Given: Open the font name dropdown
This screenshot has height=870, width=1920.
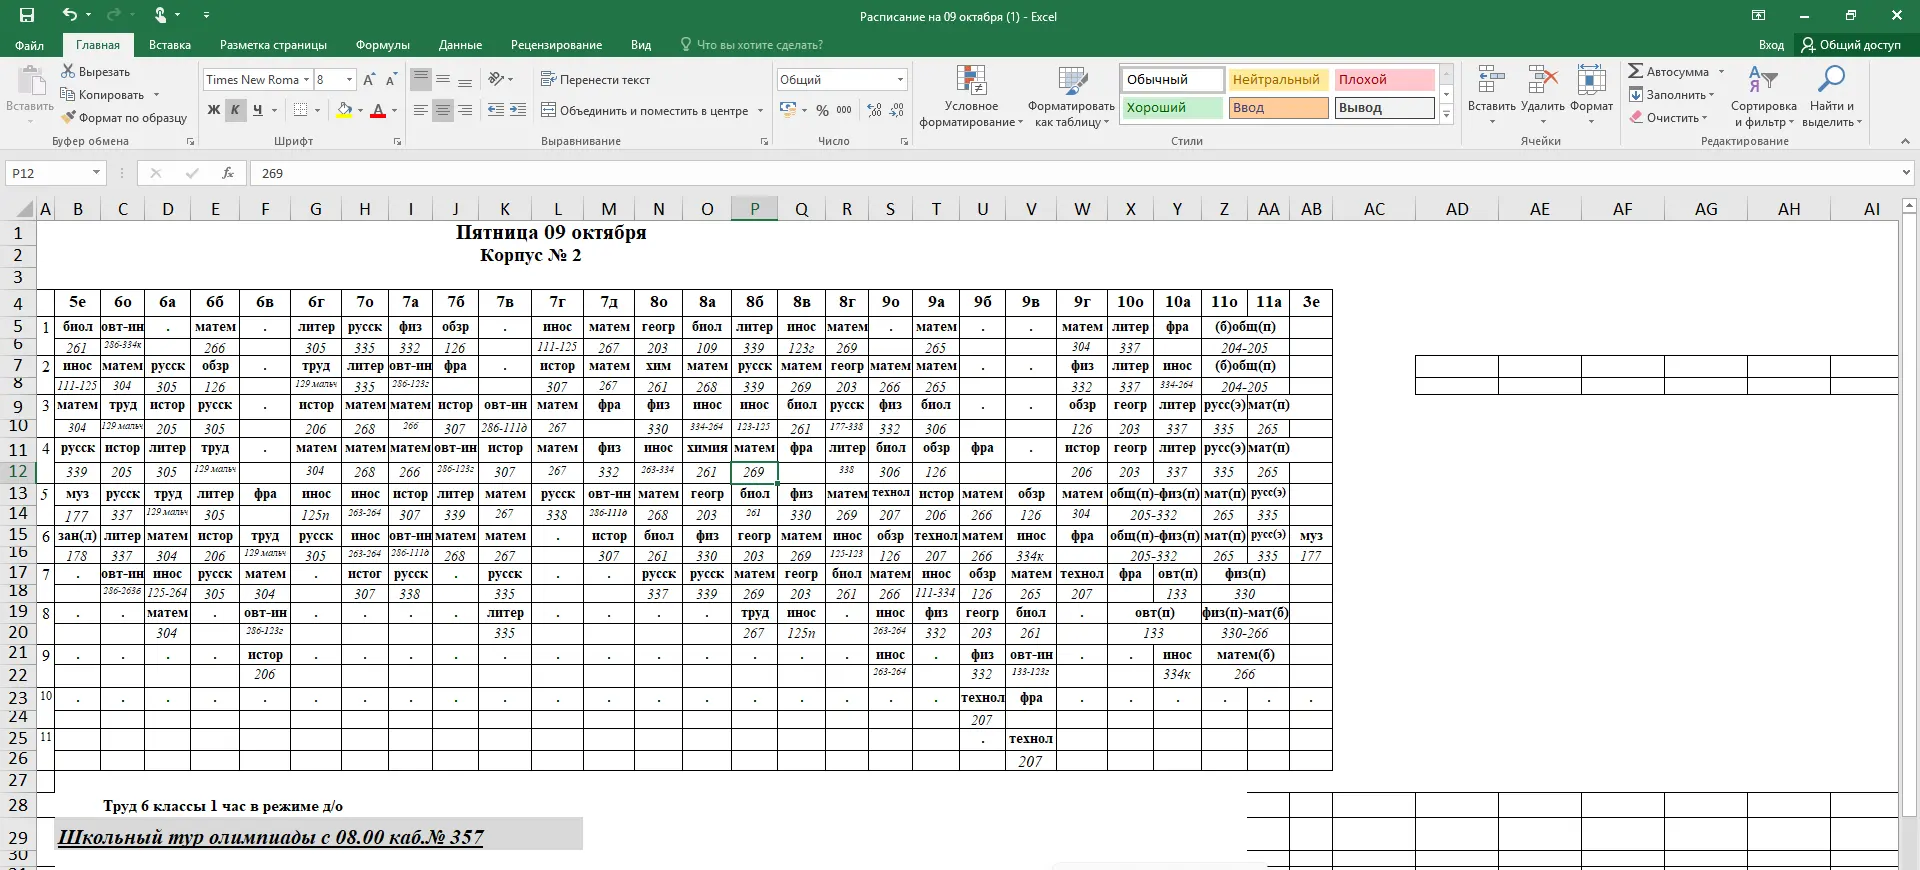Looking at the screenshot, I should [305, 80].
